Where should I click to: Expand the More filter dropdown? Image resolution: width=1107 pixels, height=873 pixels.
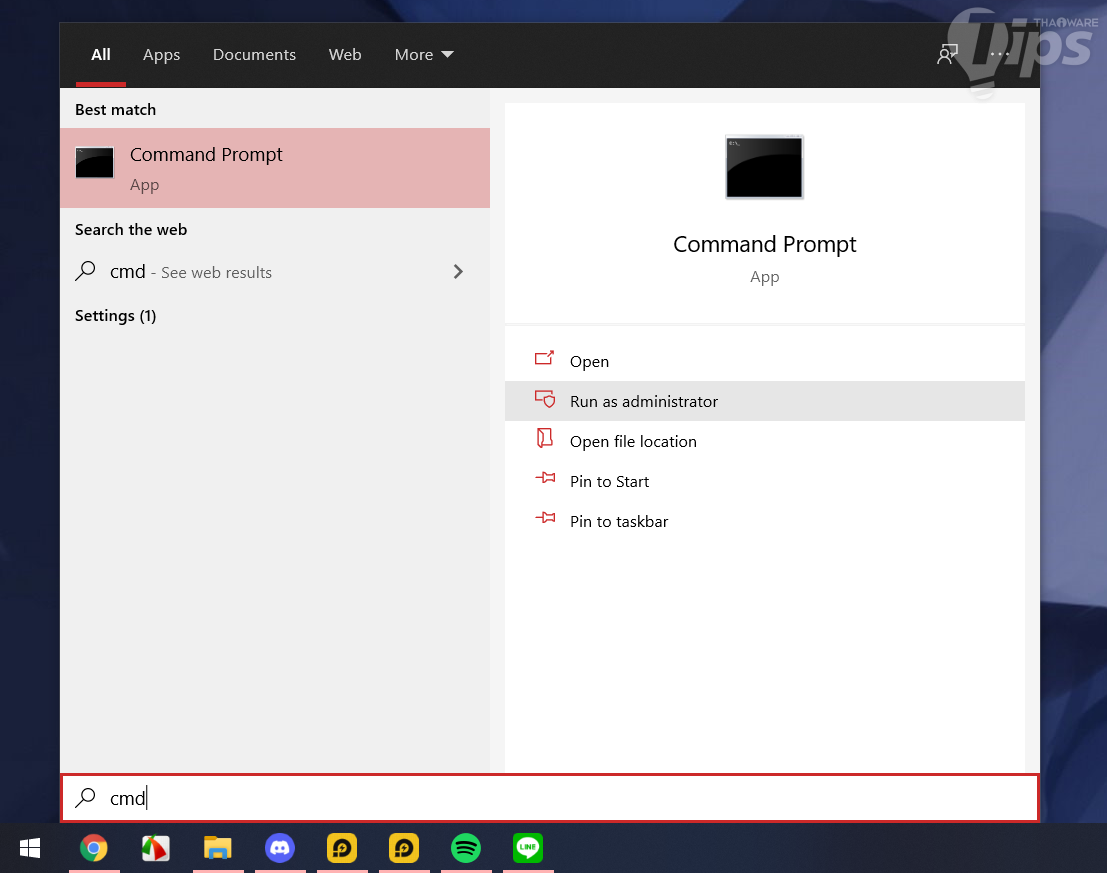(424, 55)
